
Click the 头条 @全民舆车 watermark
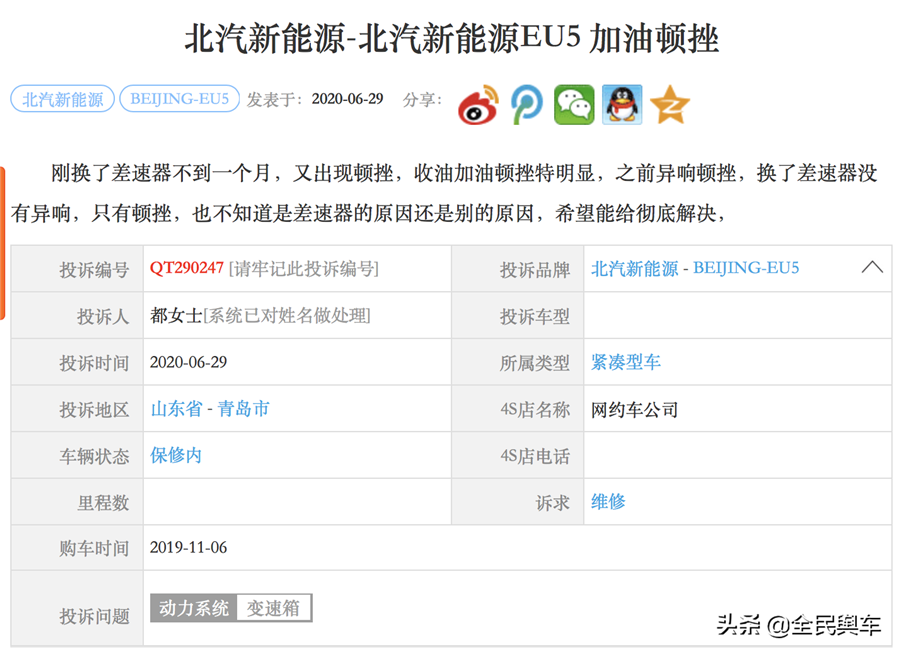(x=798, y=625)
